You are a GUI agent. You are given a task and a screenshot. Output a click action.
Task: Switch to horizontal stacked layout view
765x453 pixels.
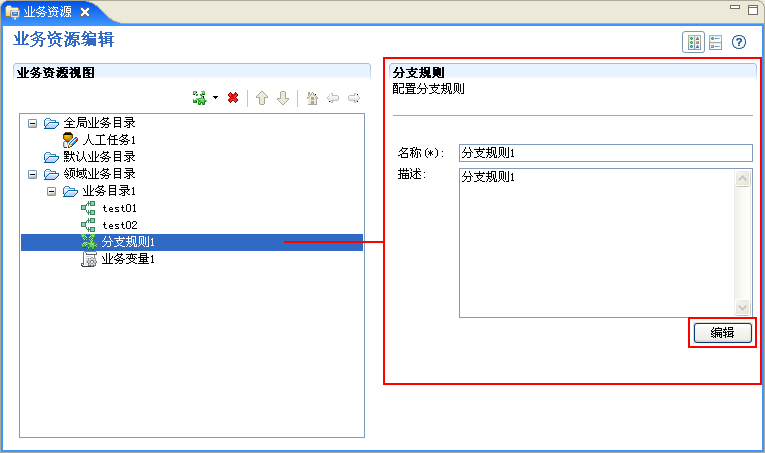point(716,42)
